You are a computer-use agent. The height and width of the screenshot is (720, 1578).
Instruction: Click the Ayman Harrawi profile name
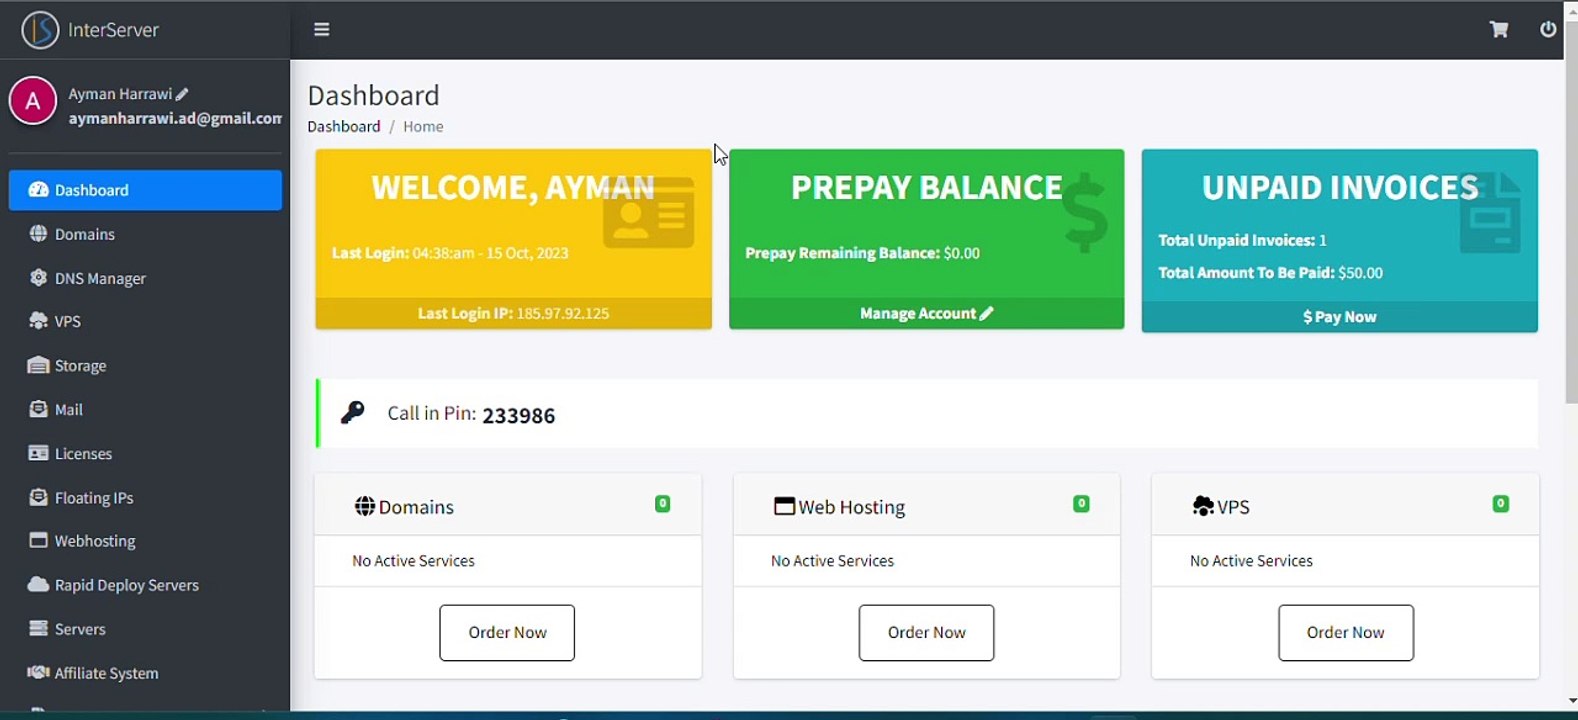[120, 94]
